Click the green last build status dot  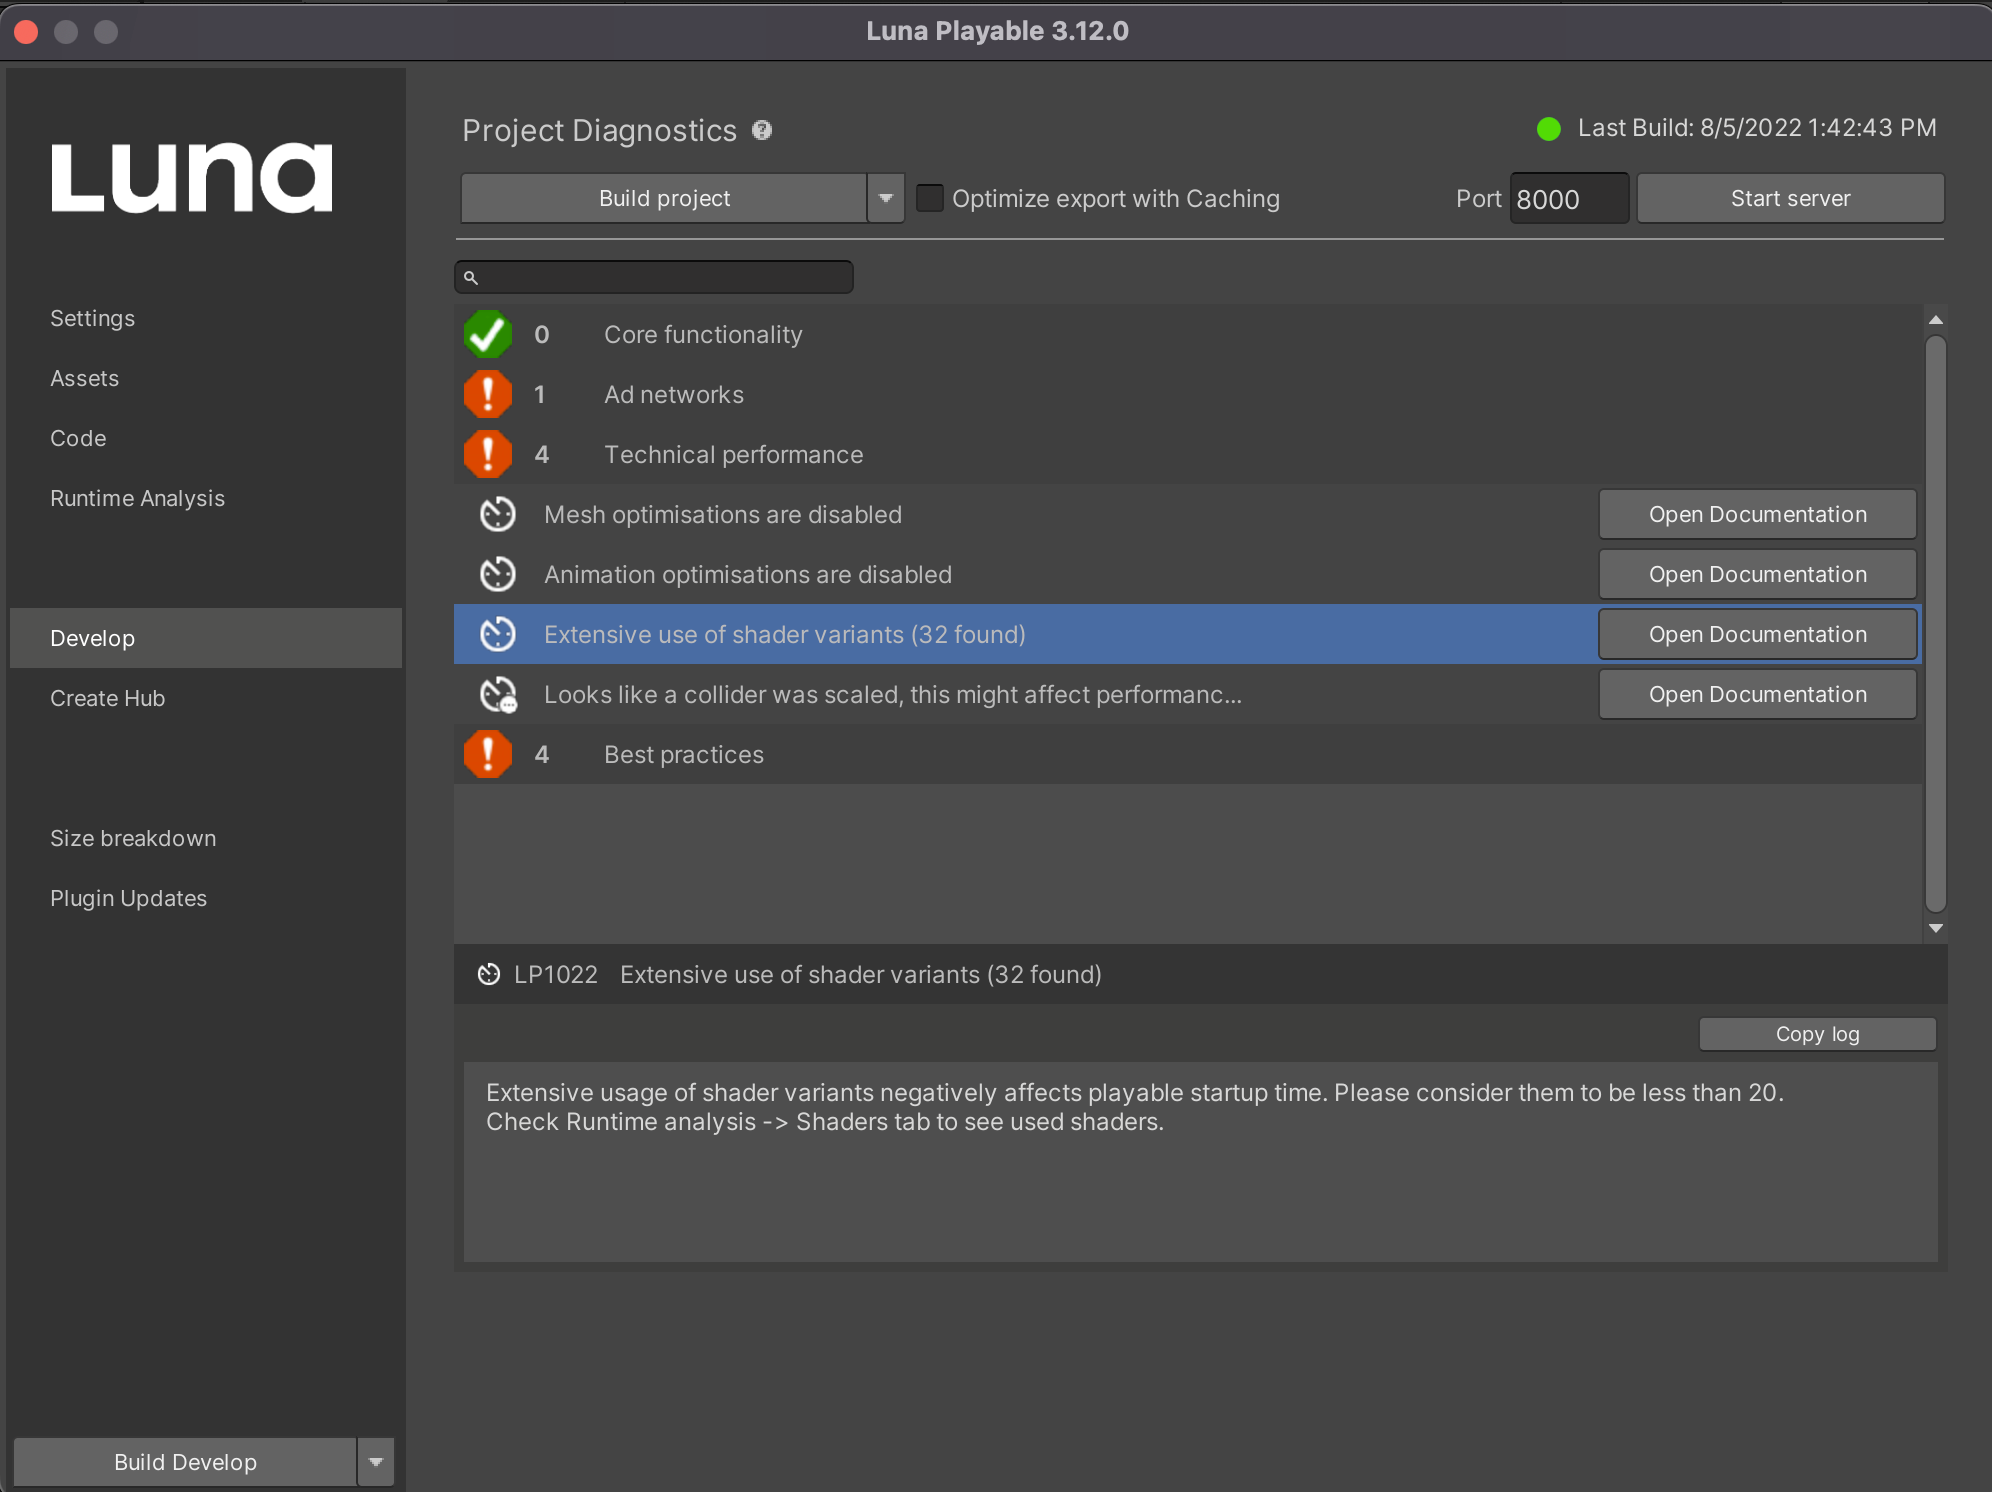pos(1548,129)
